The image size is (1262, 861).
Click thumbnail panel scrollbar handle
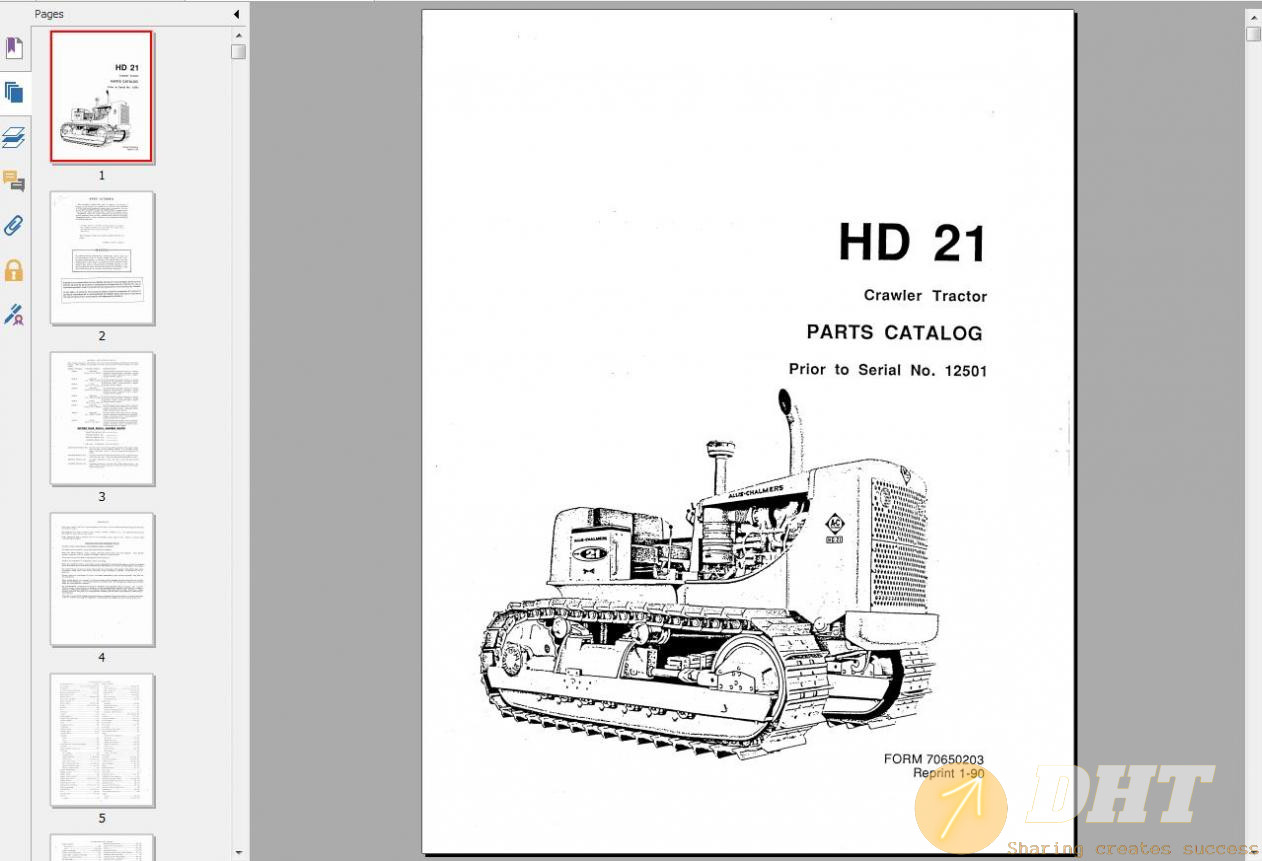tap(238, 51)
